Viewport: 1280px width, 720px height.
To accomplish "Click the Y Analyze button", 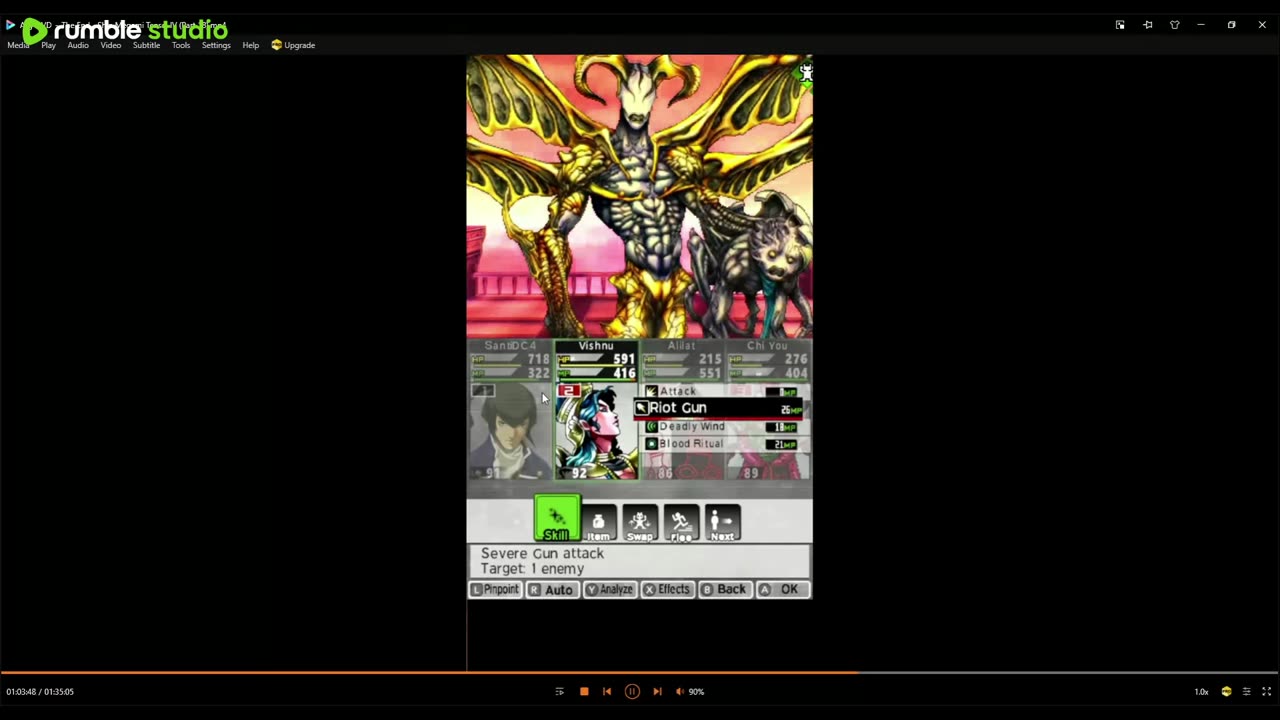I will click(x=610, y=590).
